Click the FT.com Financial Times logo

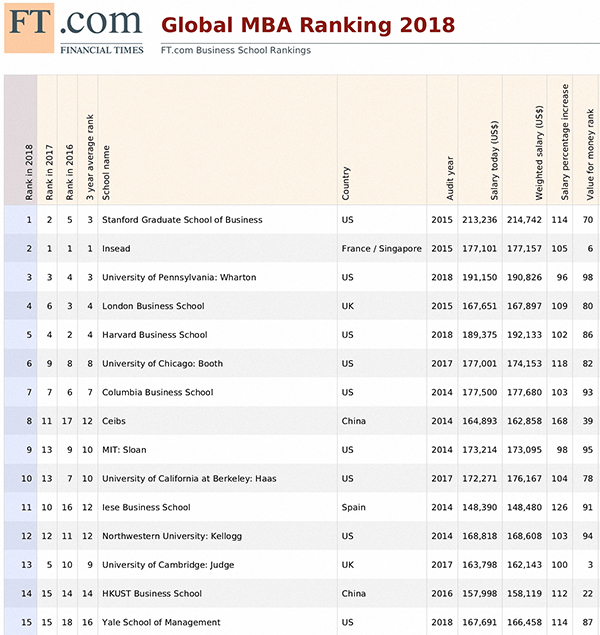[74, 30]
